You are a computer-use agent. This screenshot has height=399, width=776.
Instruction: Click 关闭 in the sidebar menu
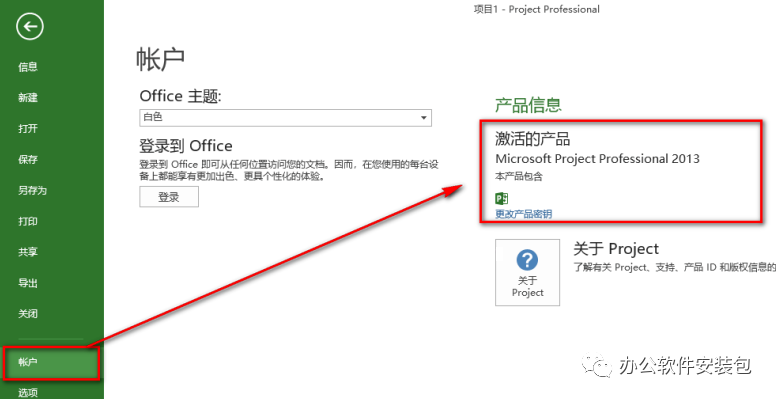click(x=28, y=314)
